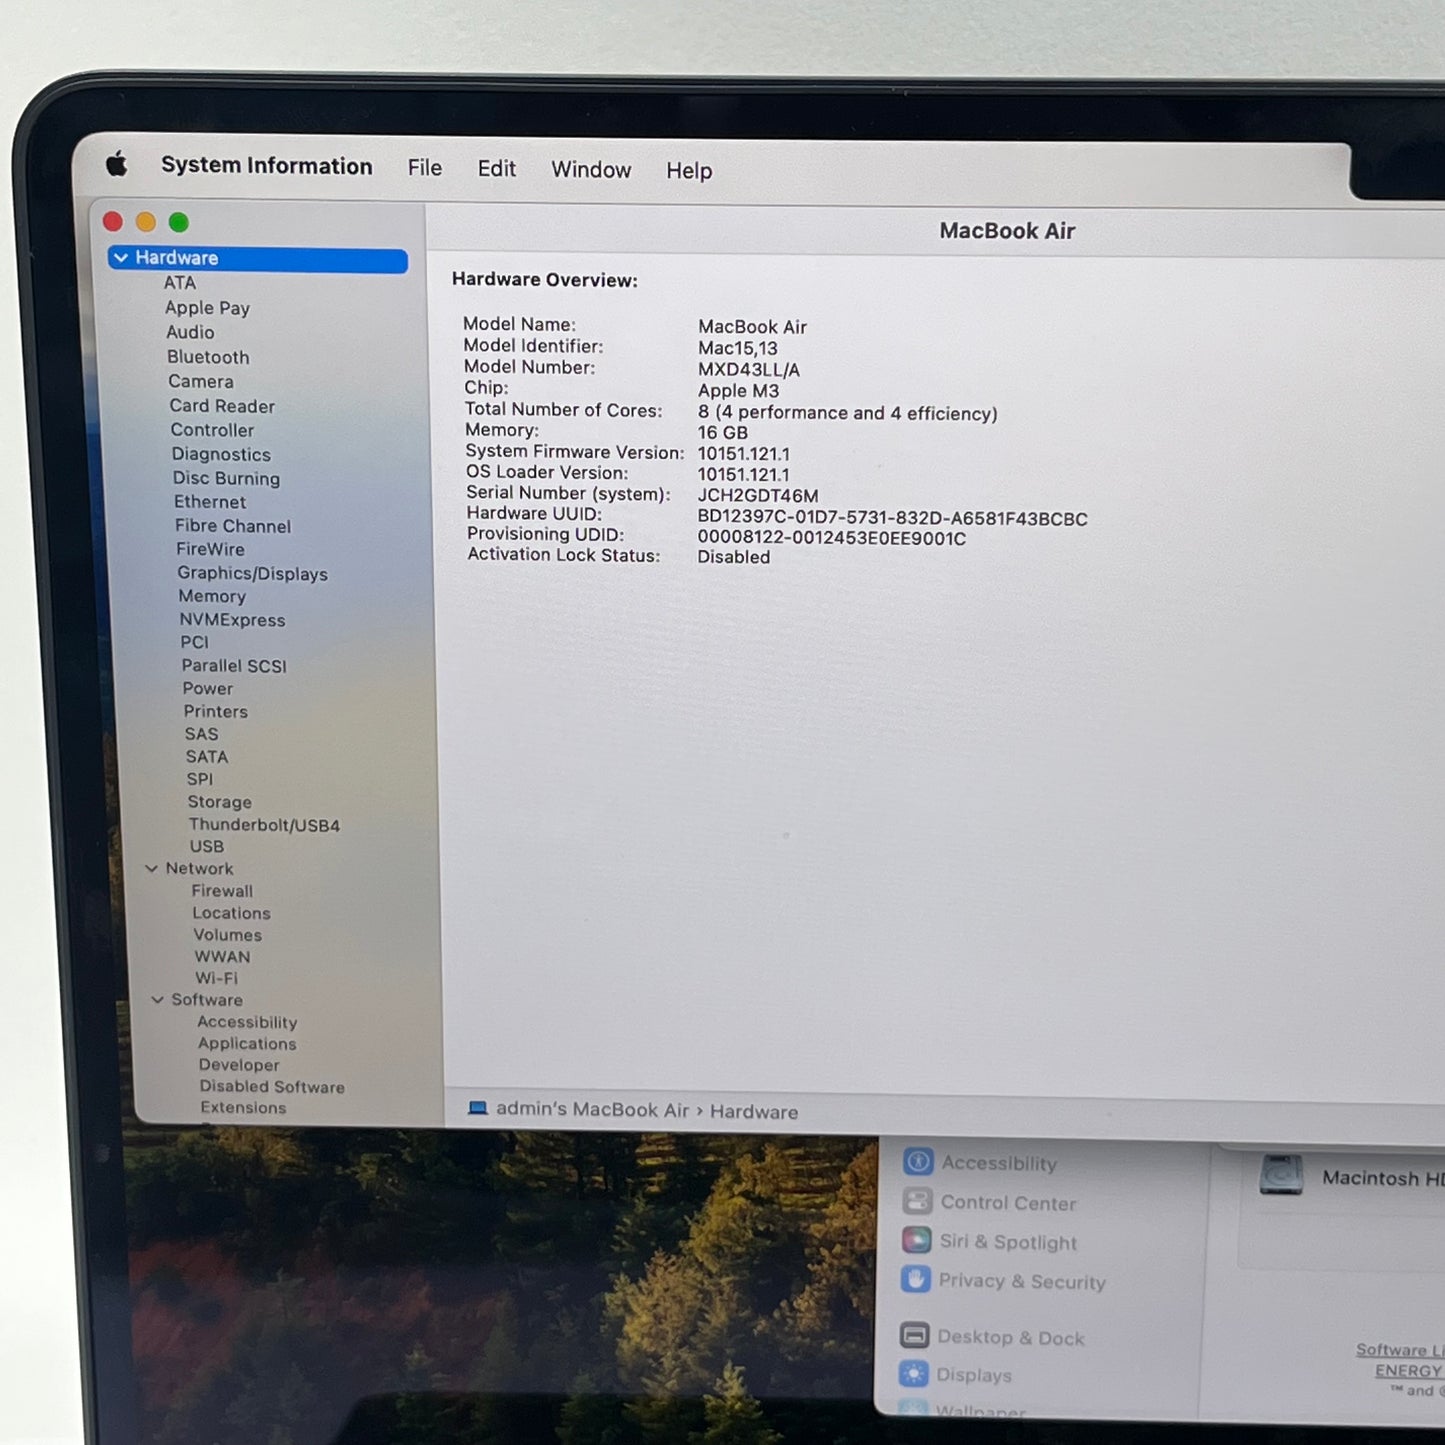Screen dimensions: 1445x1445
Task: Click the serial number JCH2GDT46M
Action: click(x=758, y=495)
